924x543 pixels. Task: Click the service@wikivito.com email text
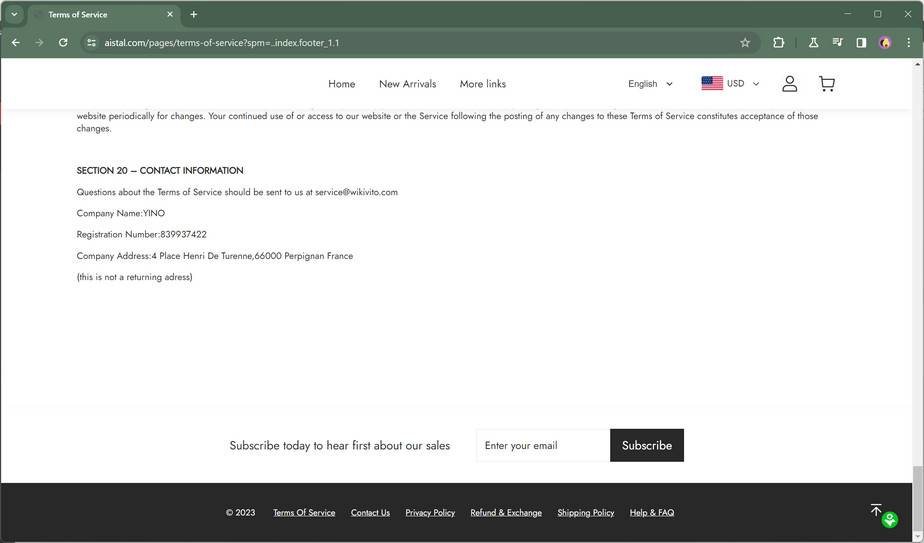coord(357,192)
